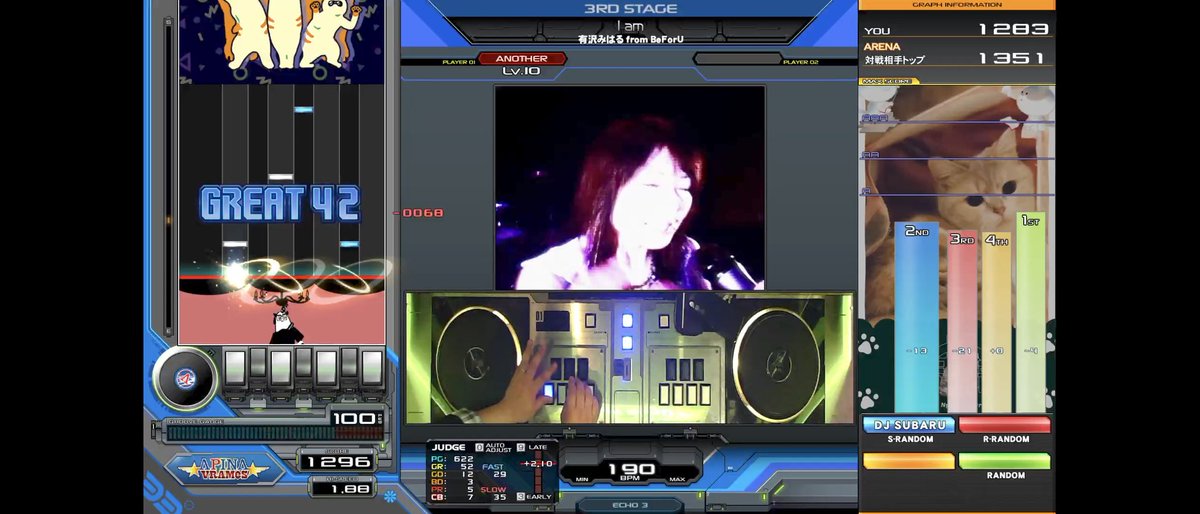Click the YOU score '1283'

(1013, 30)
